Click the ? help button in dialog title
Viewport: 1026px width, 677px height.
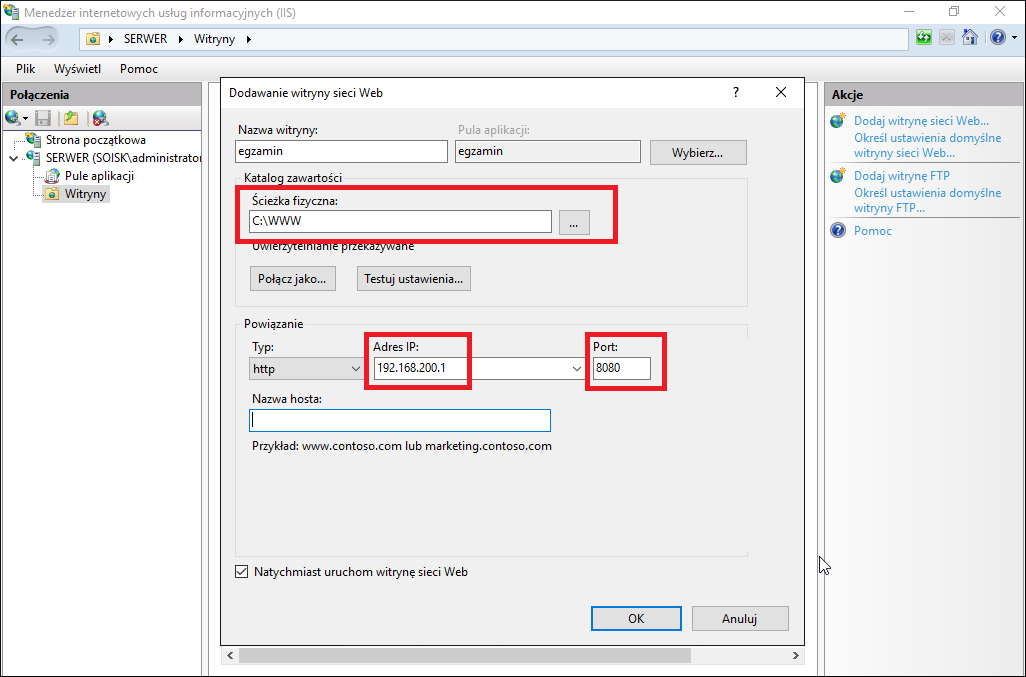[736, 92]
